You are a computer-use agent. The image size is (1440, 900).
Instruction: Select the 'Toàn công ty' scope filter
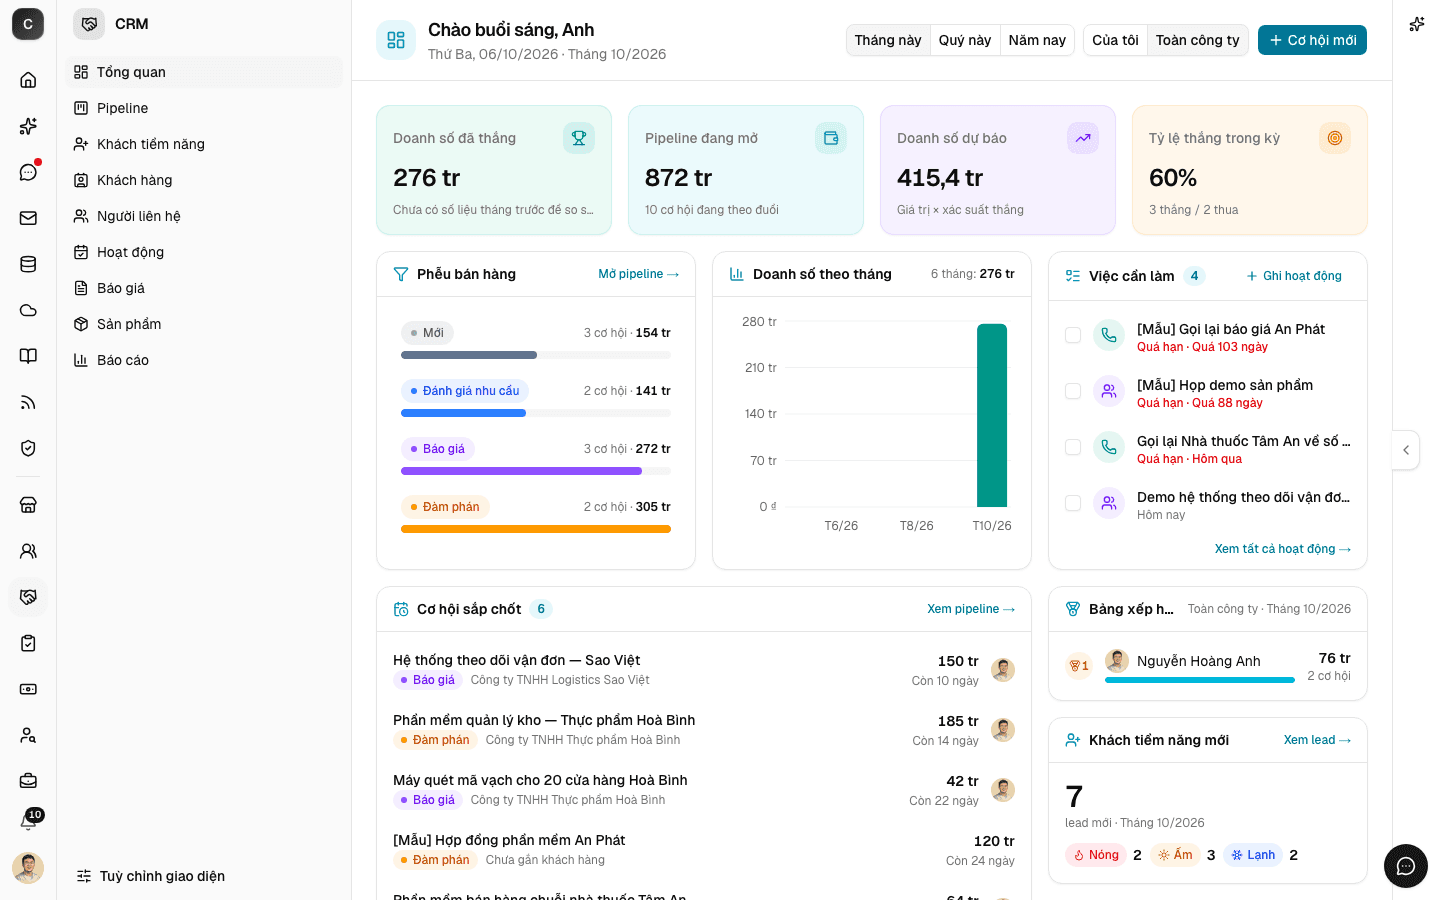click(x=1197, y=40)
